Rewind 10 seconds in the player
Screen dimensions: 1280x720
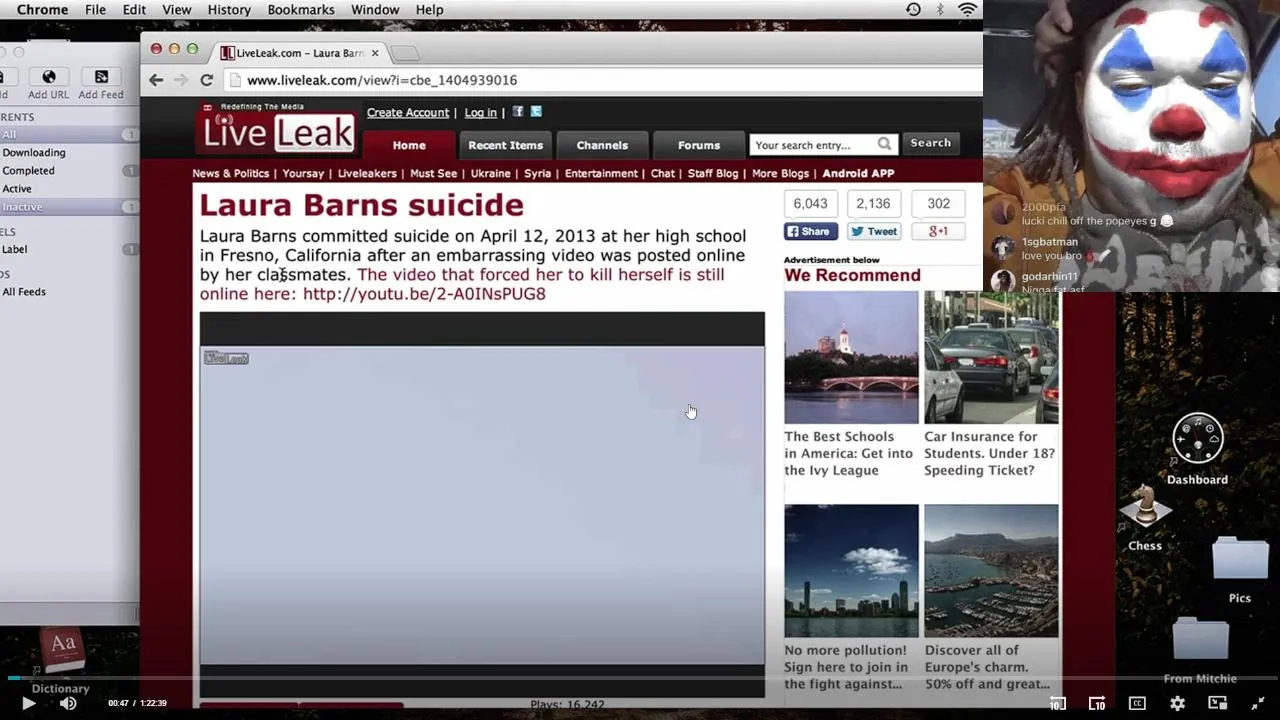click(1057, 703)
